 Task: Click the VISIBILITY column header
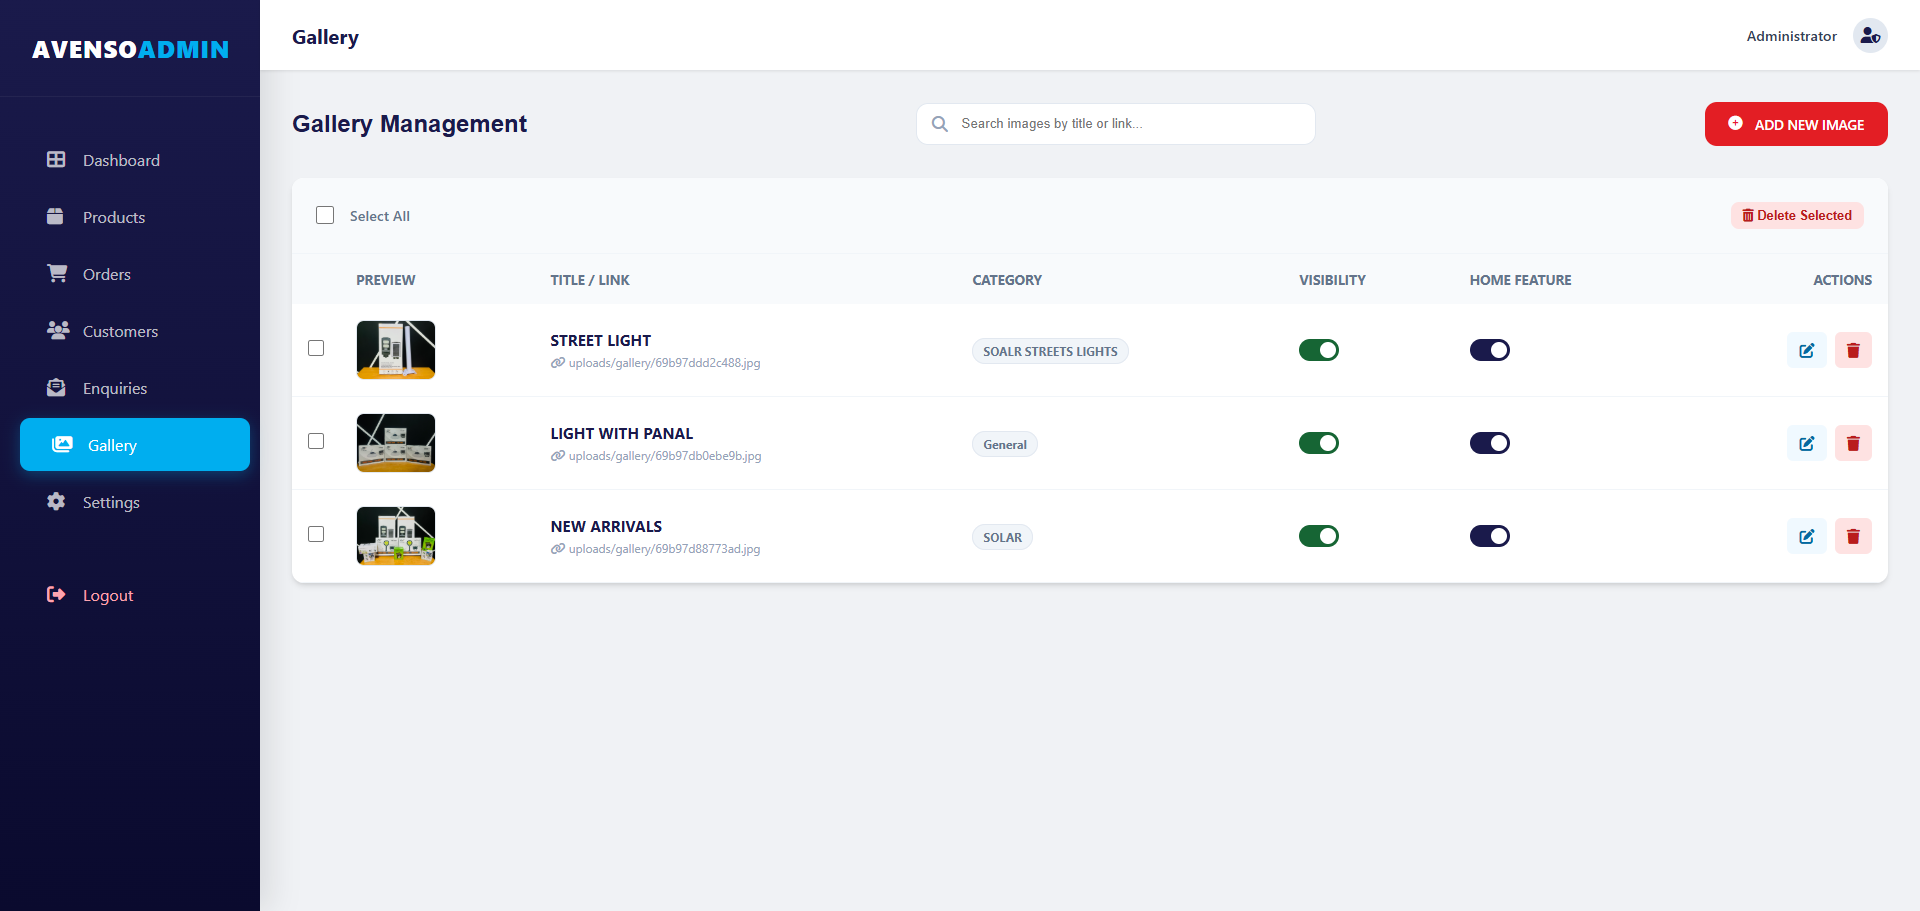pyautogui.click(x=1332, y=280)
